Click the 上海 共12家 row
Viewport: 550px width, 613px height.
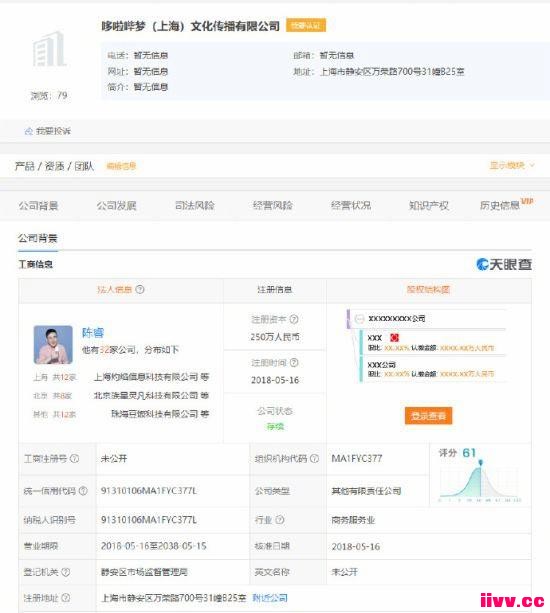tap(121, 377)
